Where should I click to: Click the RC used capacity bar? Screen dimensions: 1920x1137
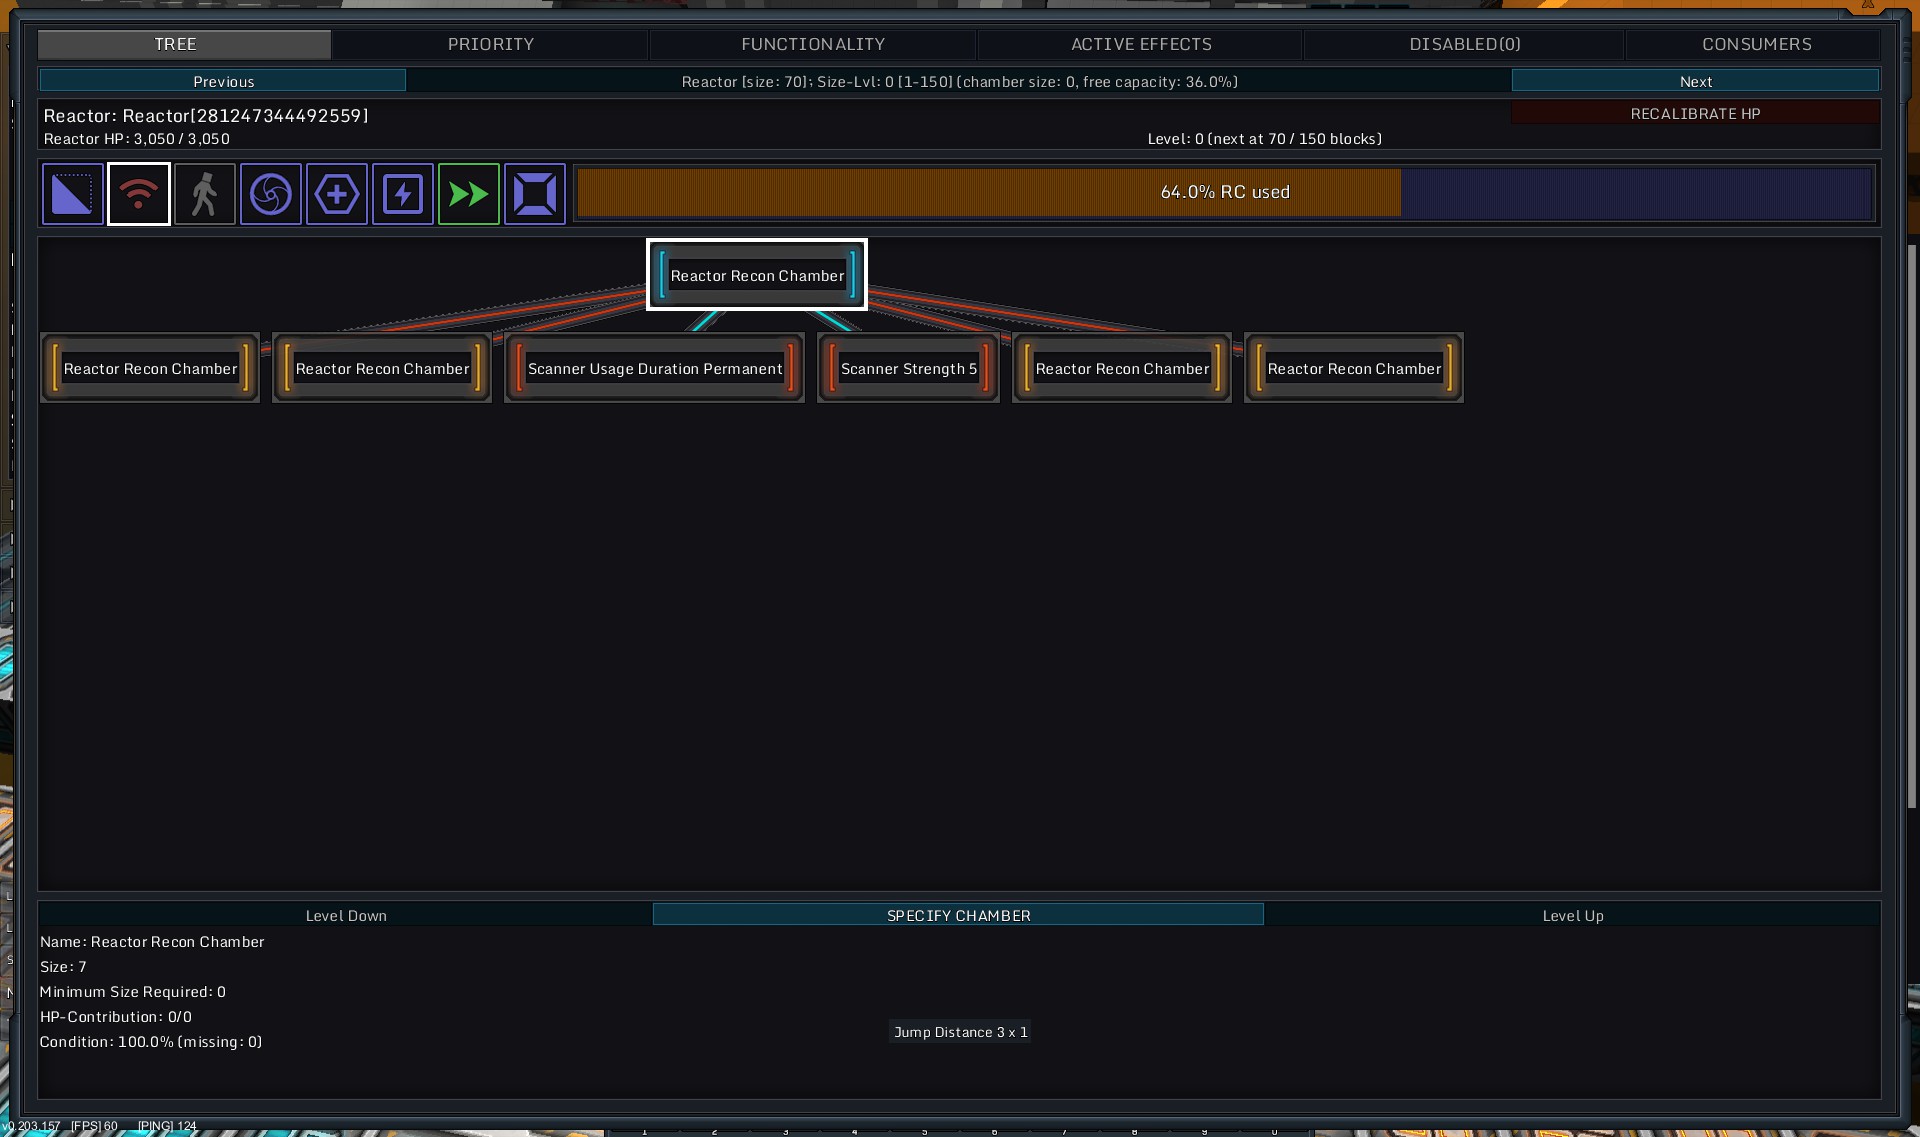1224,192
